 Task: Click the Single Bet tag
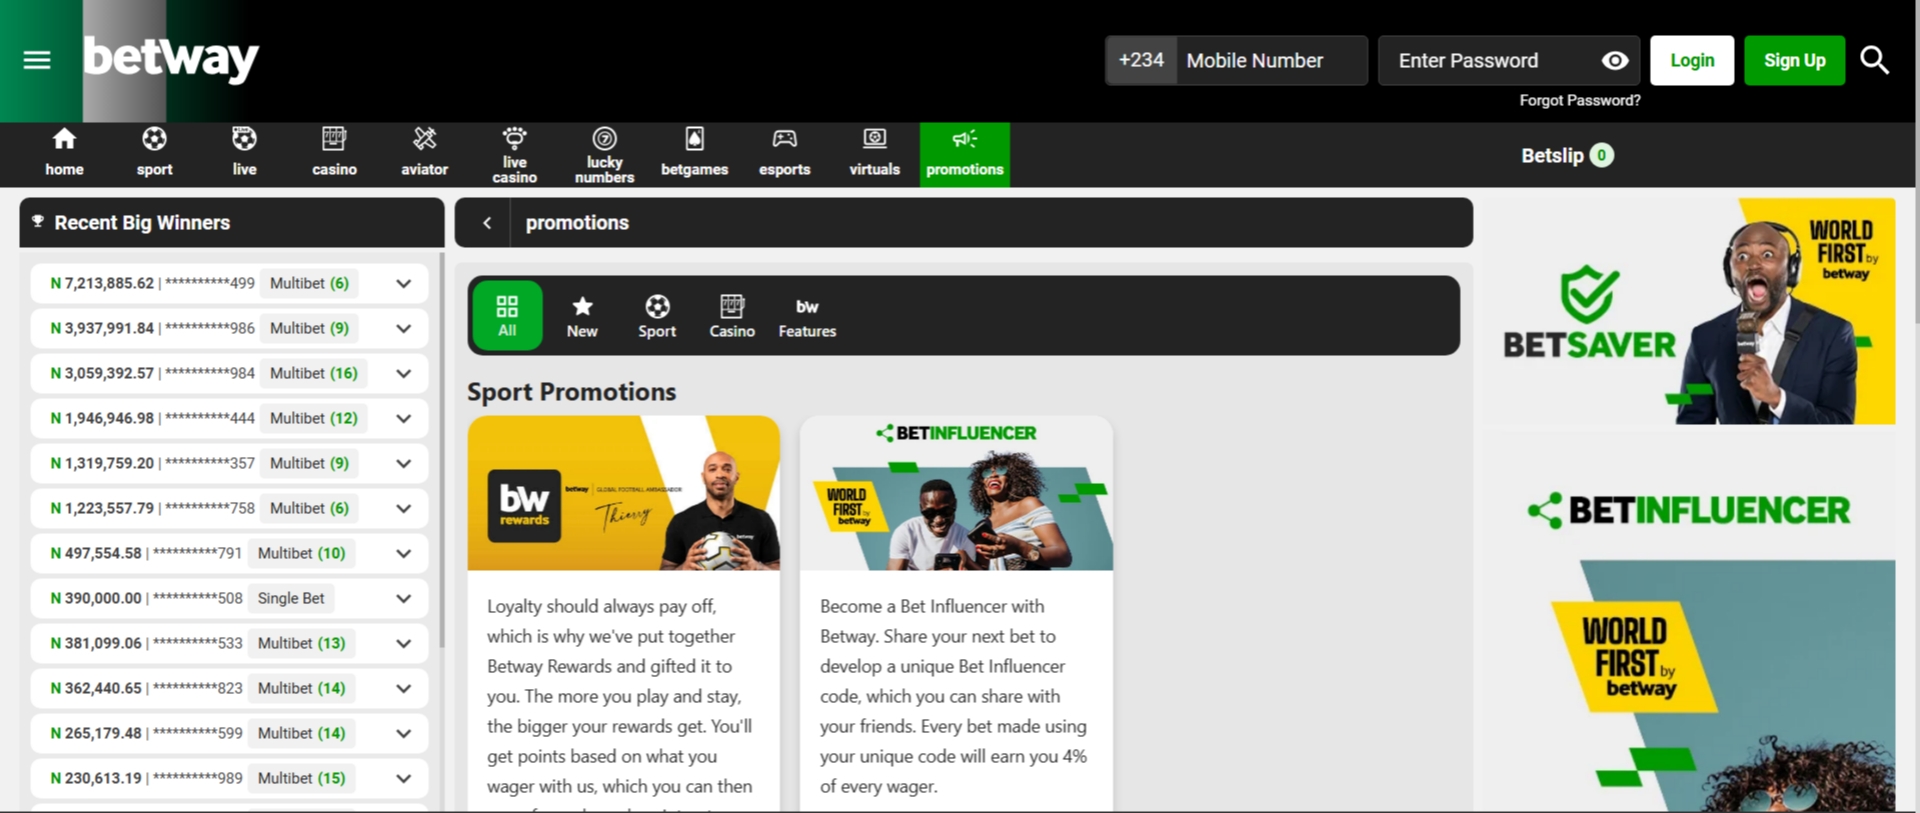(291, 598)
